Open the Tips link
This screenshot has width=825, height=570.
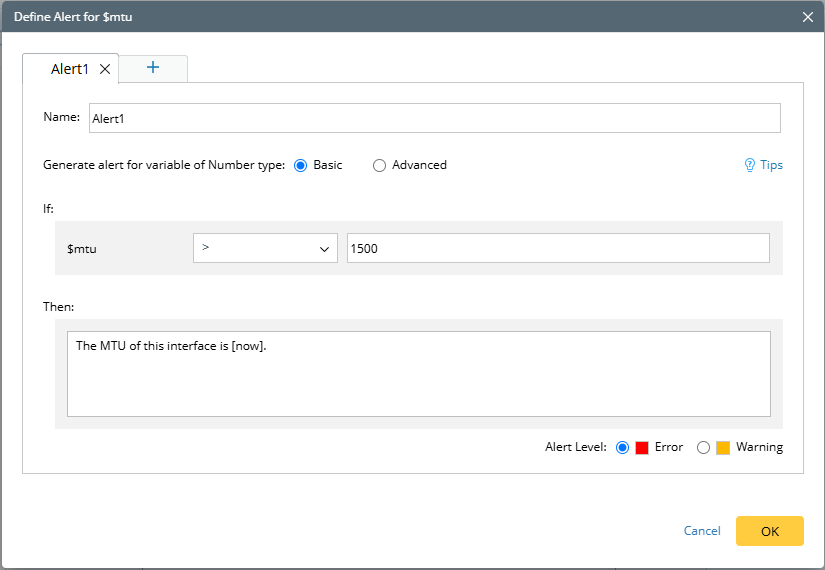click(771, 165)
